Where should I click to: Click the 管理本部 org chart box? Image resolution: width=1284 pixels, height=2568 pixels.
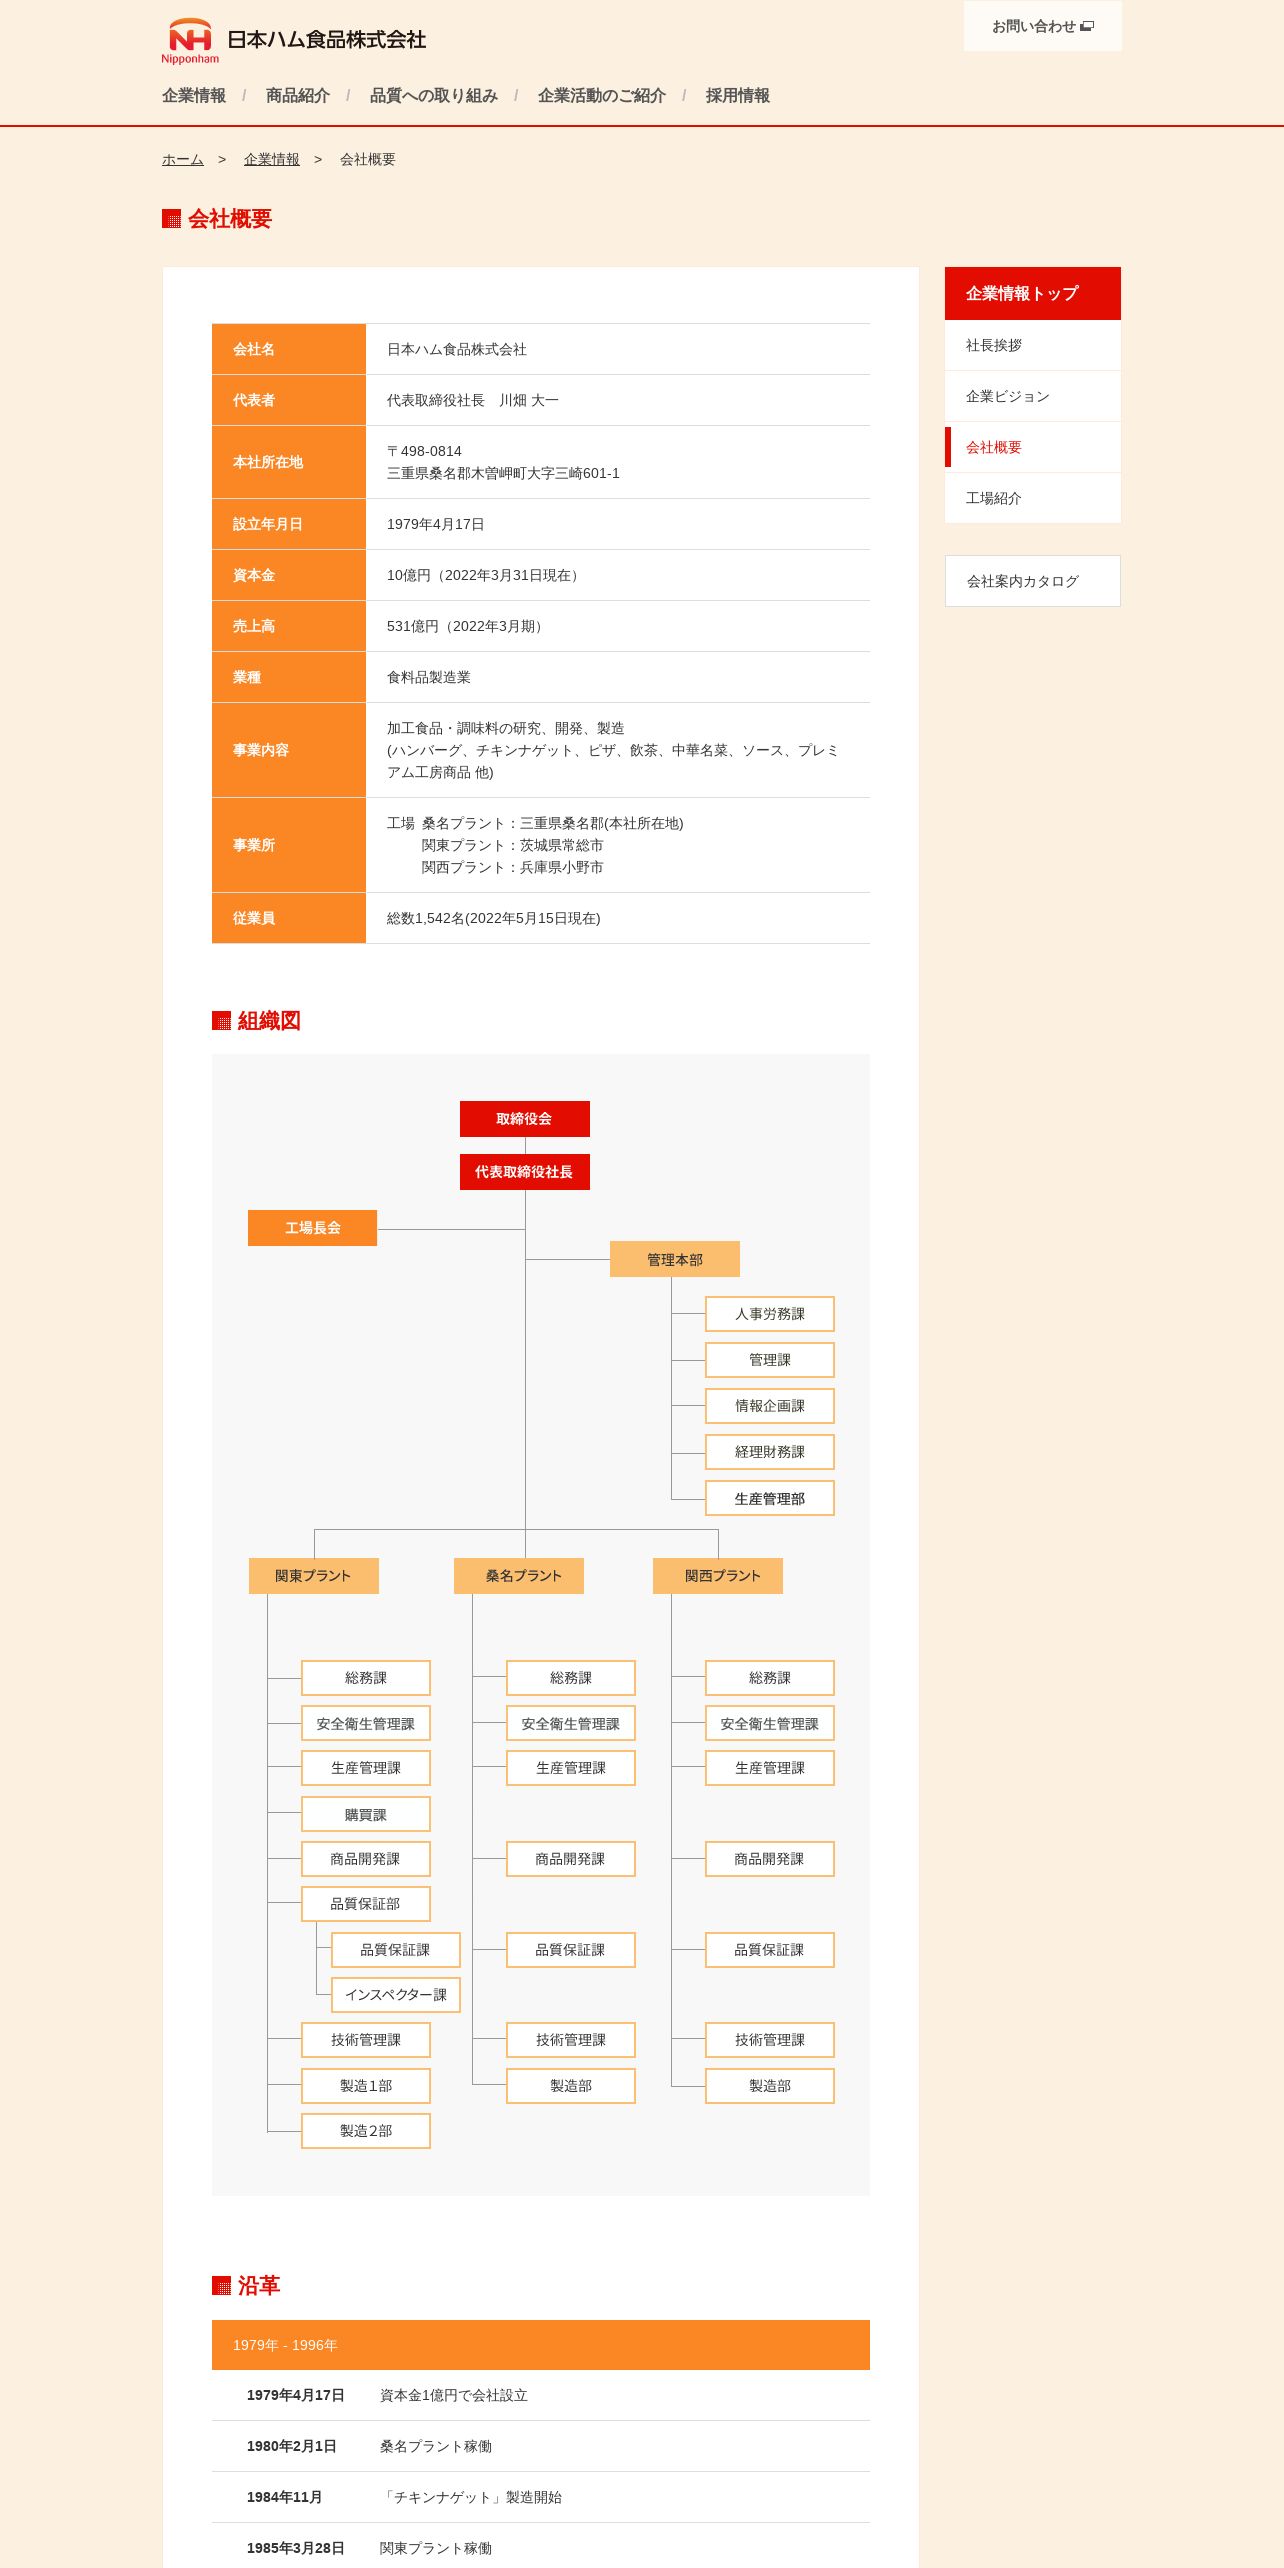click(675, 1259)
